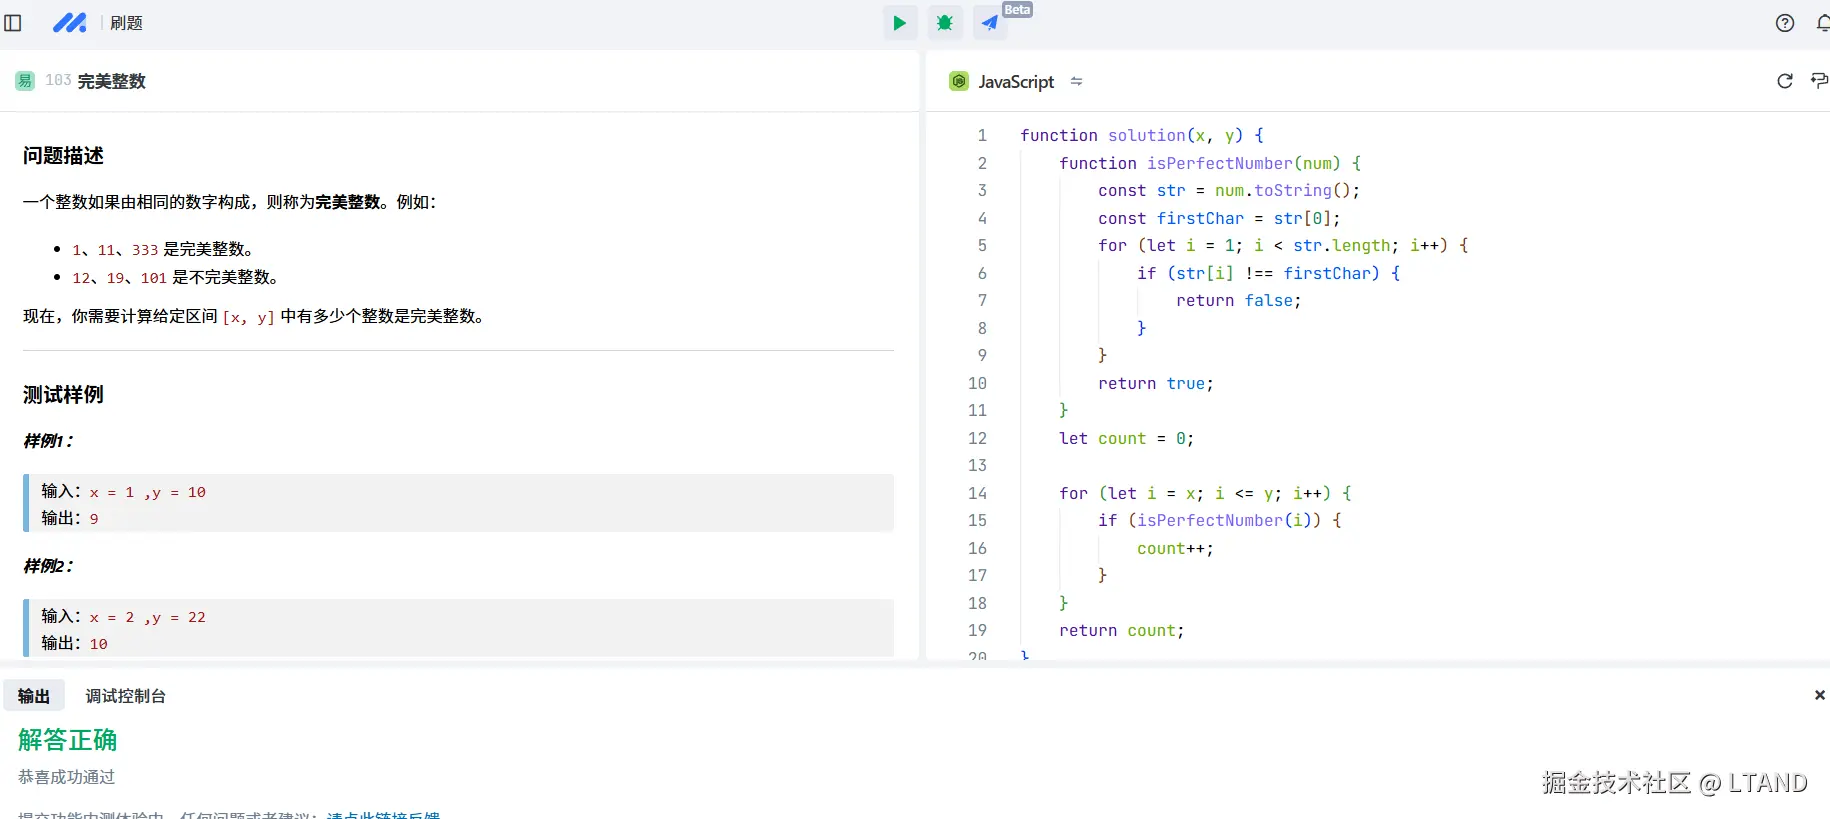Reset code with the refresh icon
This screenshot has height=819, width=1830.
[x=1784, y=81]
